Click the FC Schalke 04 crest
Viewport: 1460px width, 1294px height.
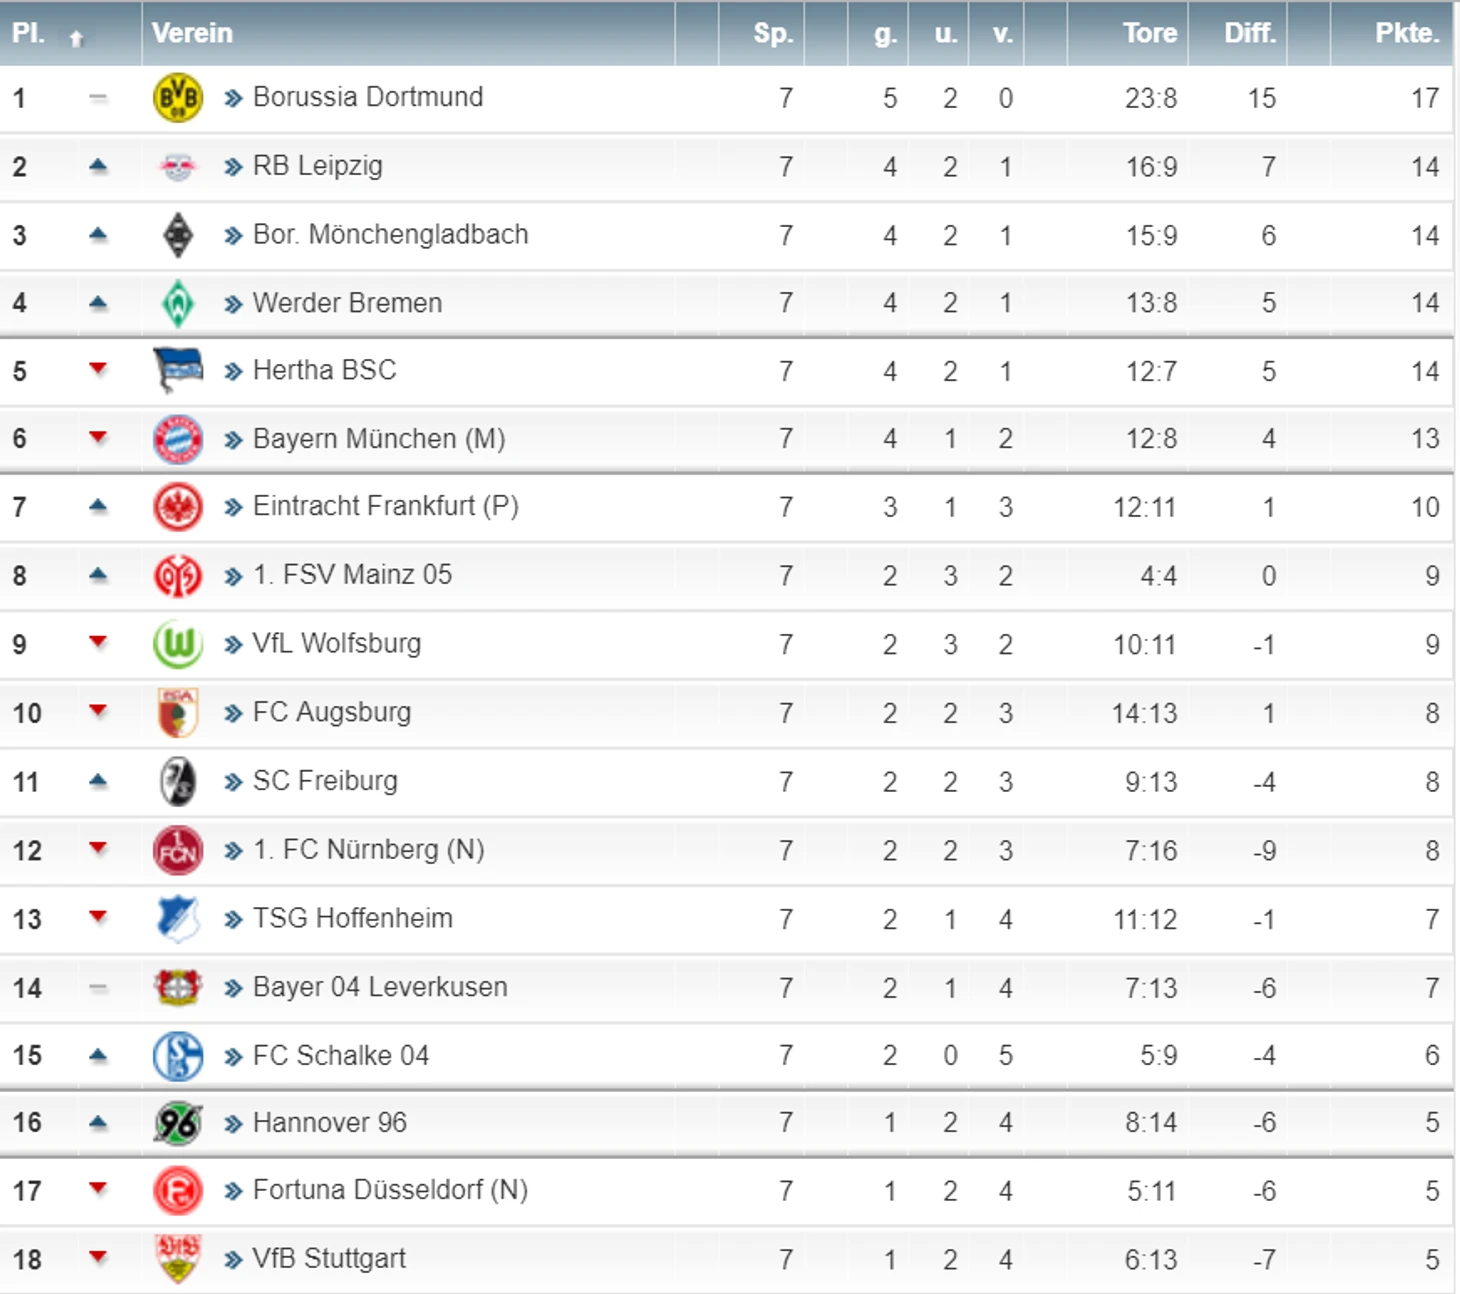[x=178, y=1056]
